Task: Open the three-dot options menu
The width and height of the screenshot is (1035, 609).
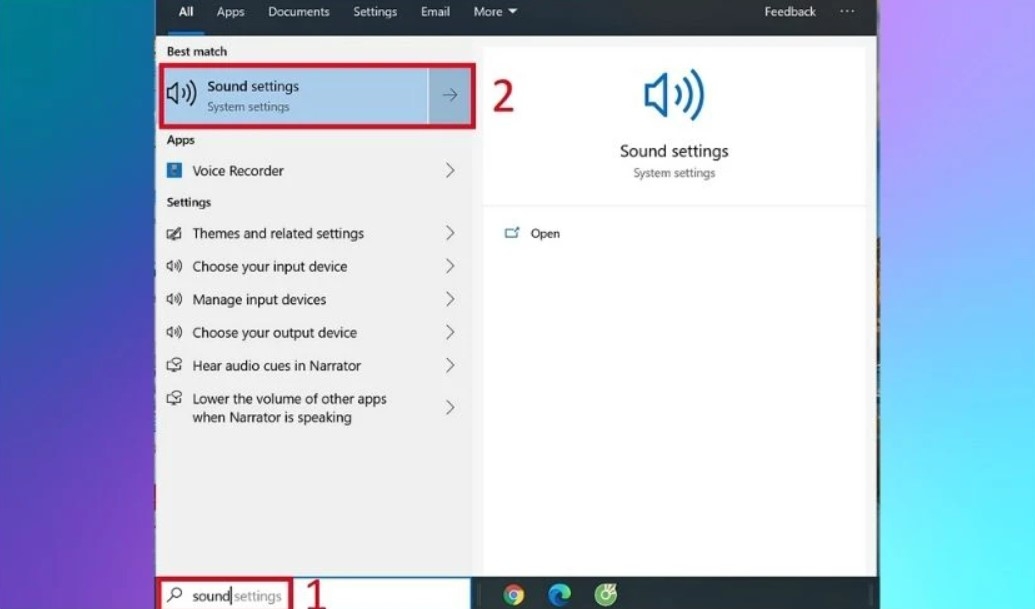Action: click(847, 11)
